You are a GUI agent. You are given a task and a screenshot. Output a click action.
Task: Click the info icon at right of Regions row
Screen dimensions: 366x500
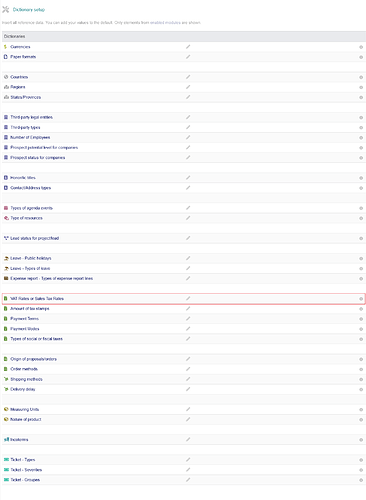(x=361, y=87)
